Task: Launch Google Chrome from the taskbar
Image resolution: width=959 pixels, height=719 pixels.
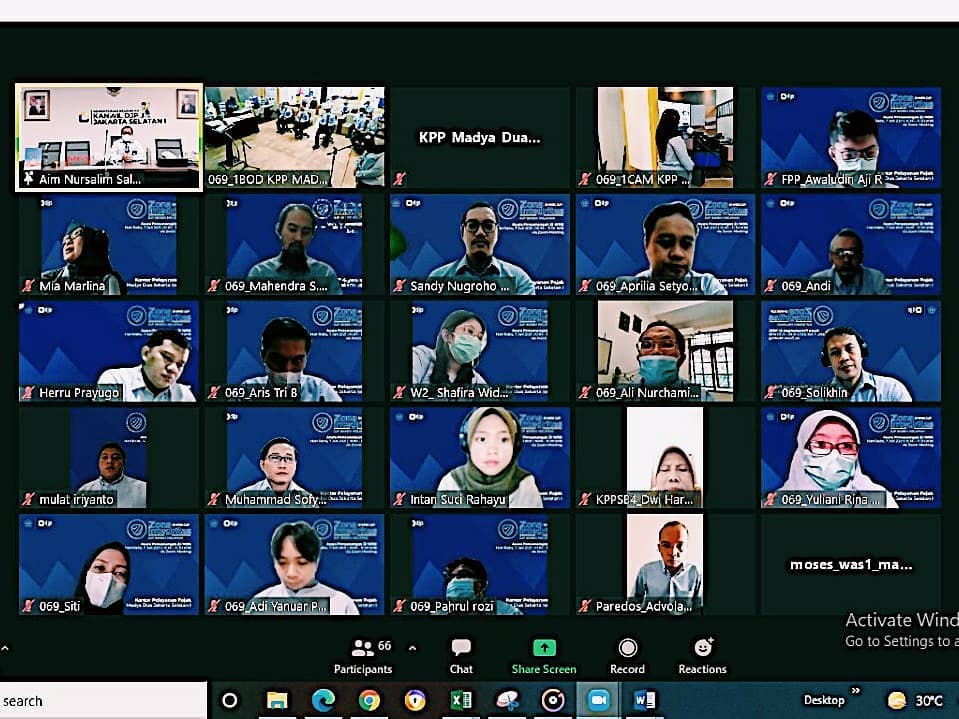Action: [369, 700]
